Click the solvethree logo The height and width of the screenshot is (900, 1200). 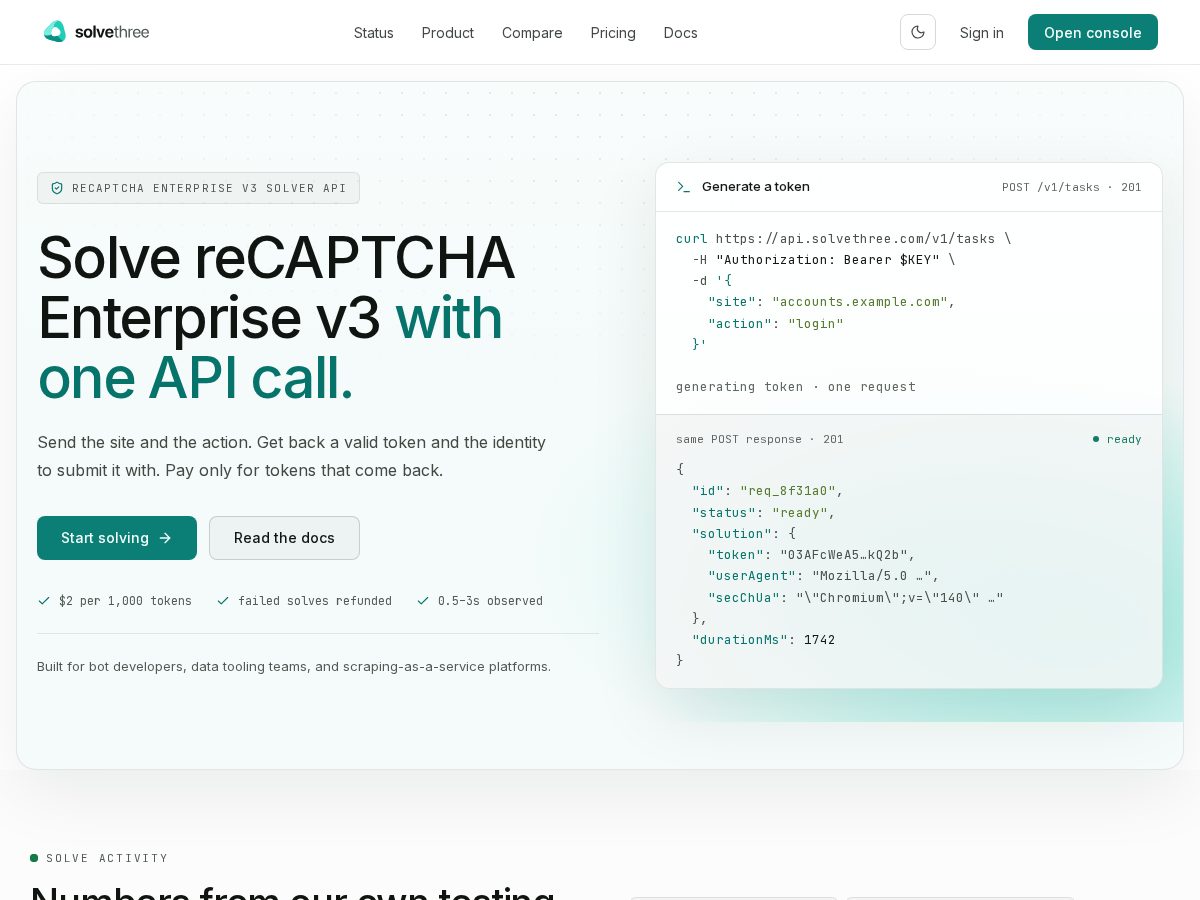click(x=96, y=32)
